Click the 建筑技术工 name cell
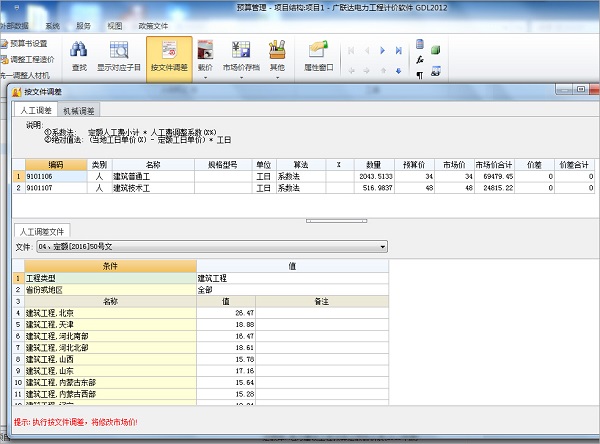This screenshot has width=600, height=444. point(153,188)
